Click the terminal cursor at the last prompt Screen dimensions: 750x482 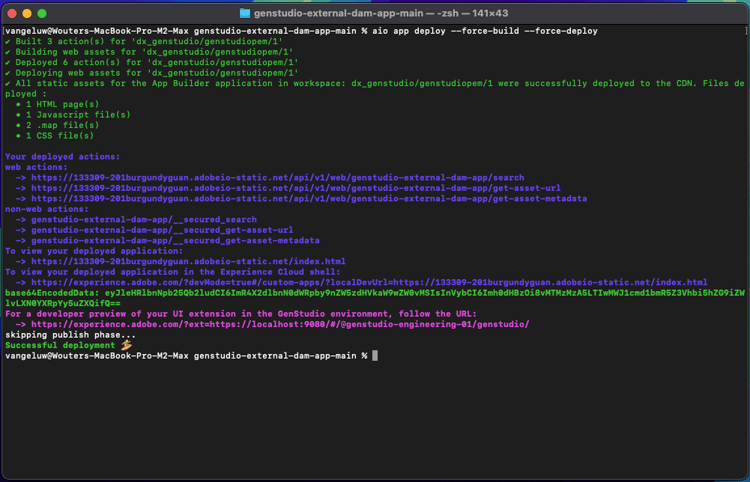pyautogui.click(x=375, y=356)
